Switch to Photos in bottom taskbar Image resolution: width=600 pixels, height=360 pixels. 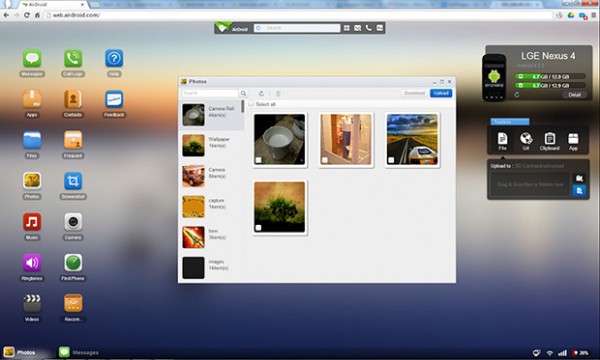(x=20, y=352)
